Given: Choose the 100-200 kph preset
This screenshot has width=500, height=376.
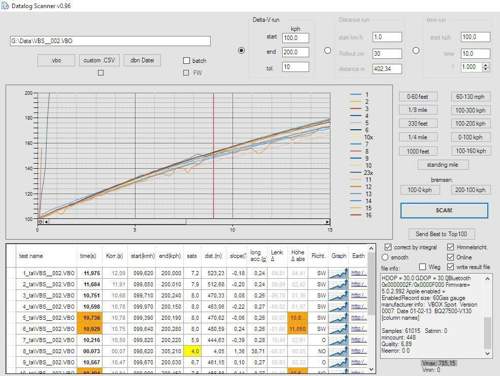Looking at the screenshot, I should (470, 124).
